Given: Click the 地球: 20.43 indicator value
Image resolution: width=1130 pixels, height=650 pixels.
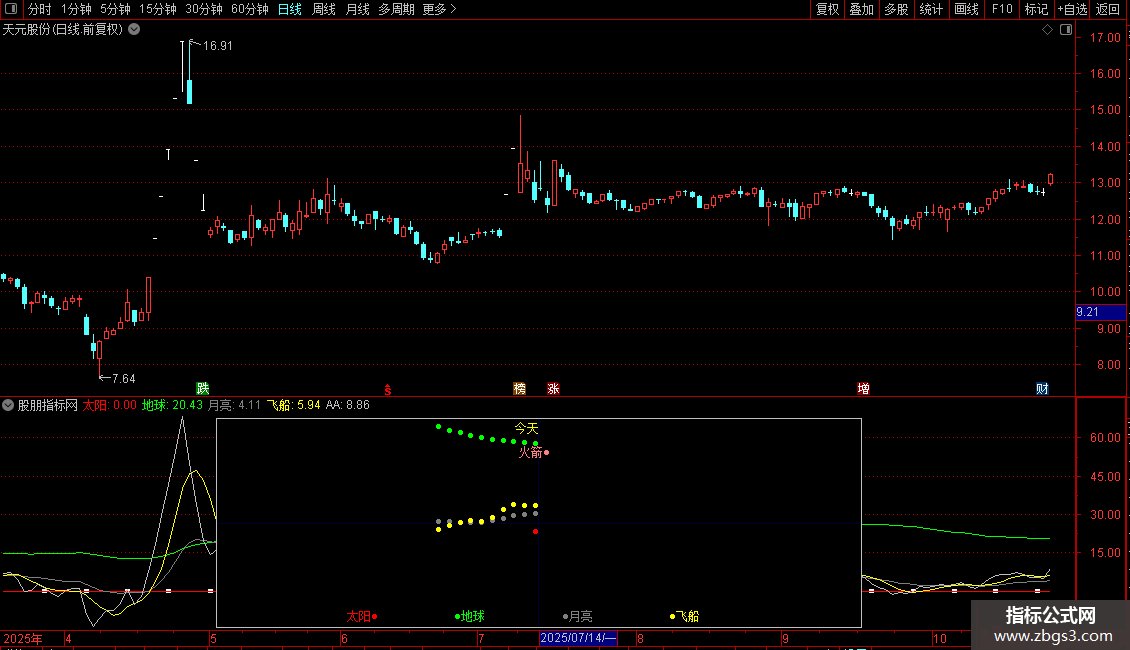Looking at the screenshot, I should (172, 405).
